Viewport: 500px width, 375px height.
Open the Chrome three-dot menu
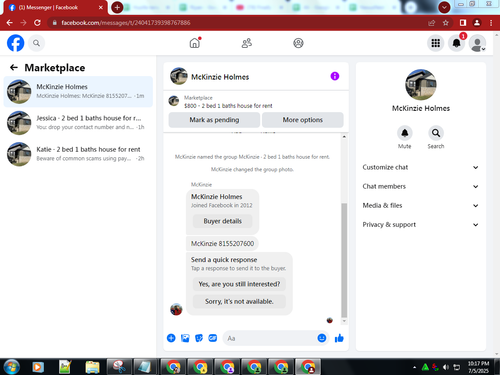[491, 23]
